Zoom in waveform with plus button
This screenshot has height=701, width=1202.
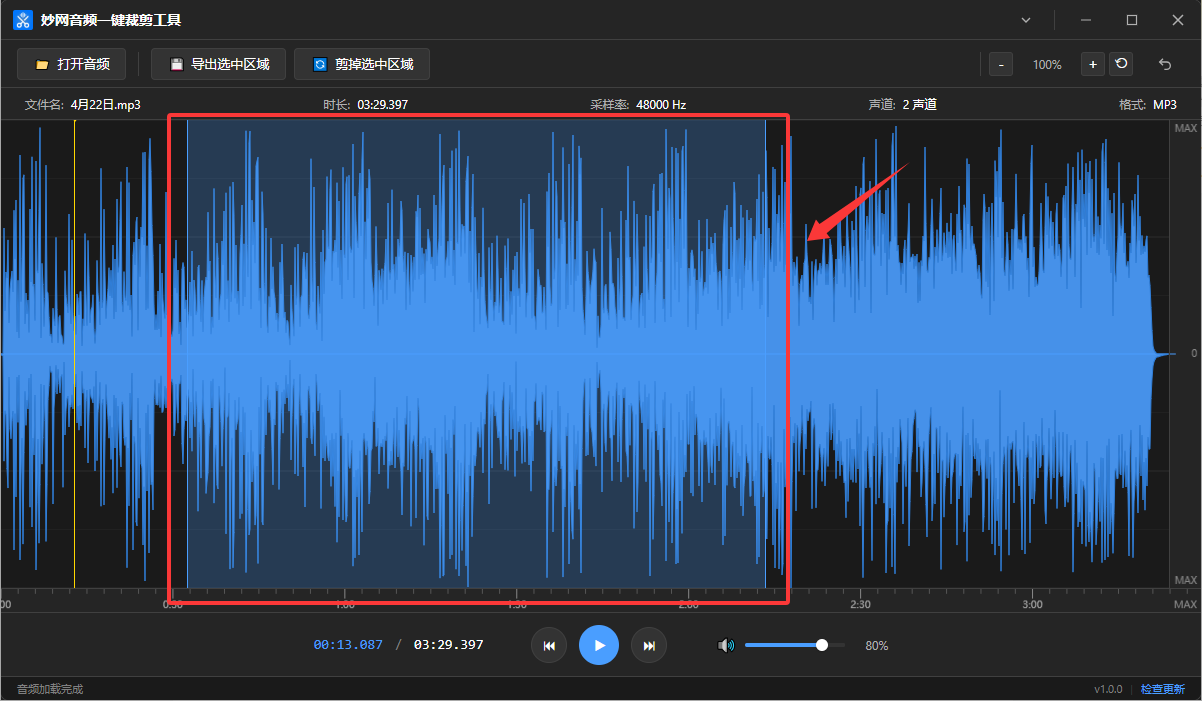1092,64
